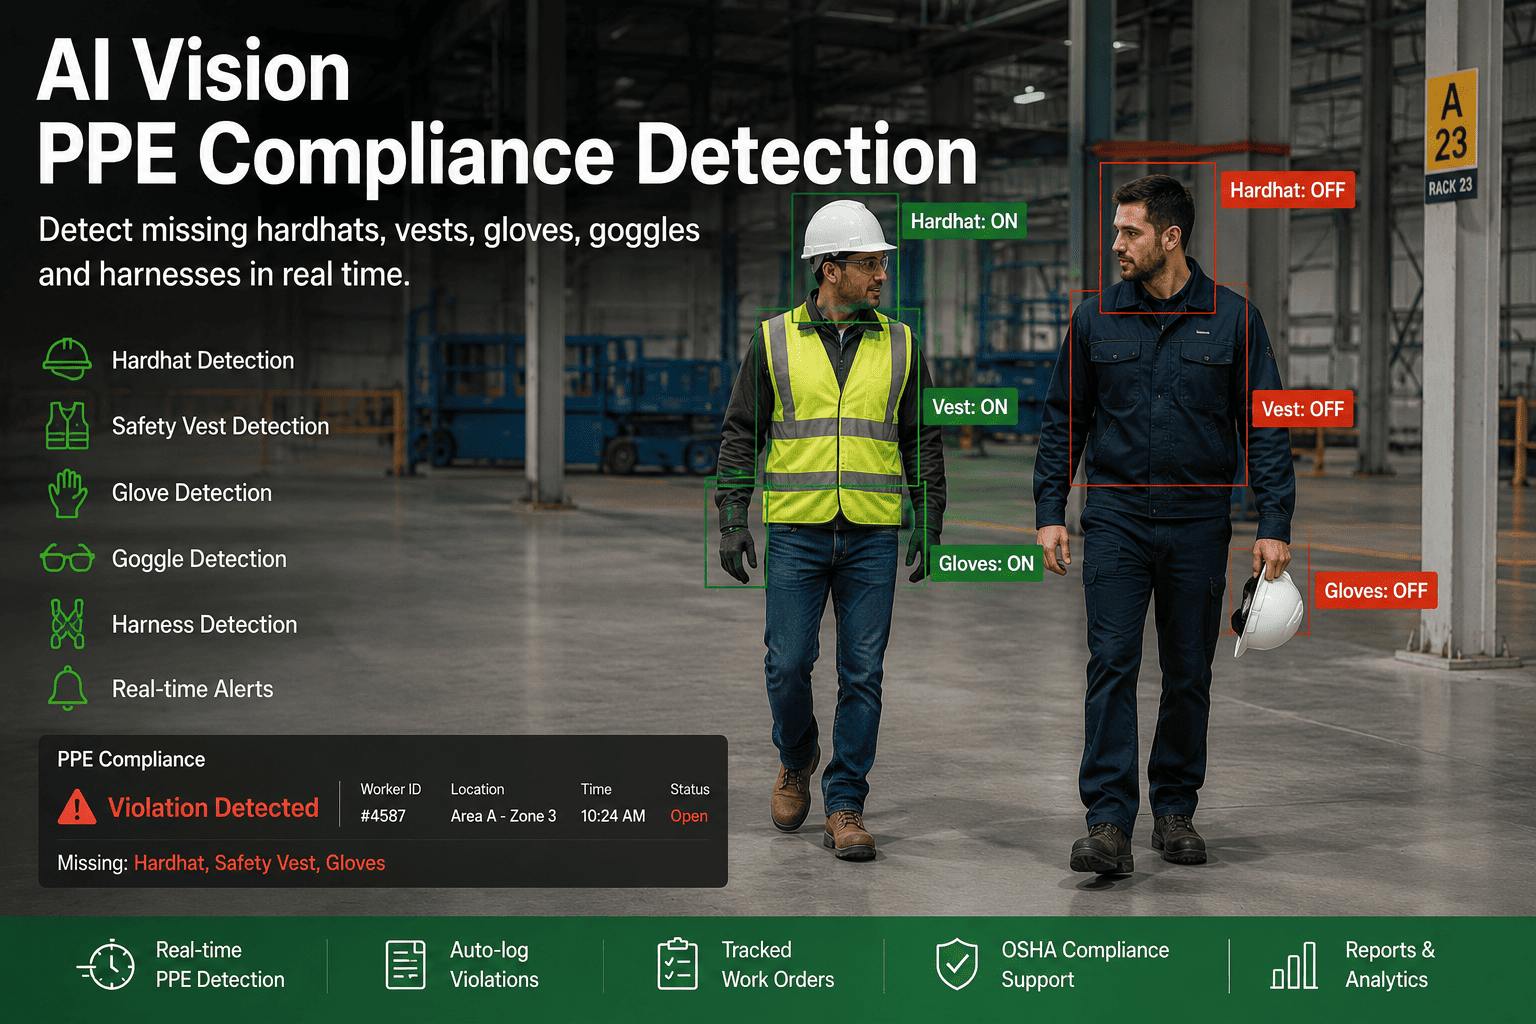Screen dimensions: 1536x1024
Task: Click 'Reports & Analytics' footer text
Action: click(1390, 965)
